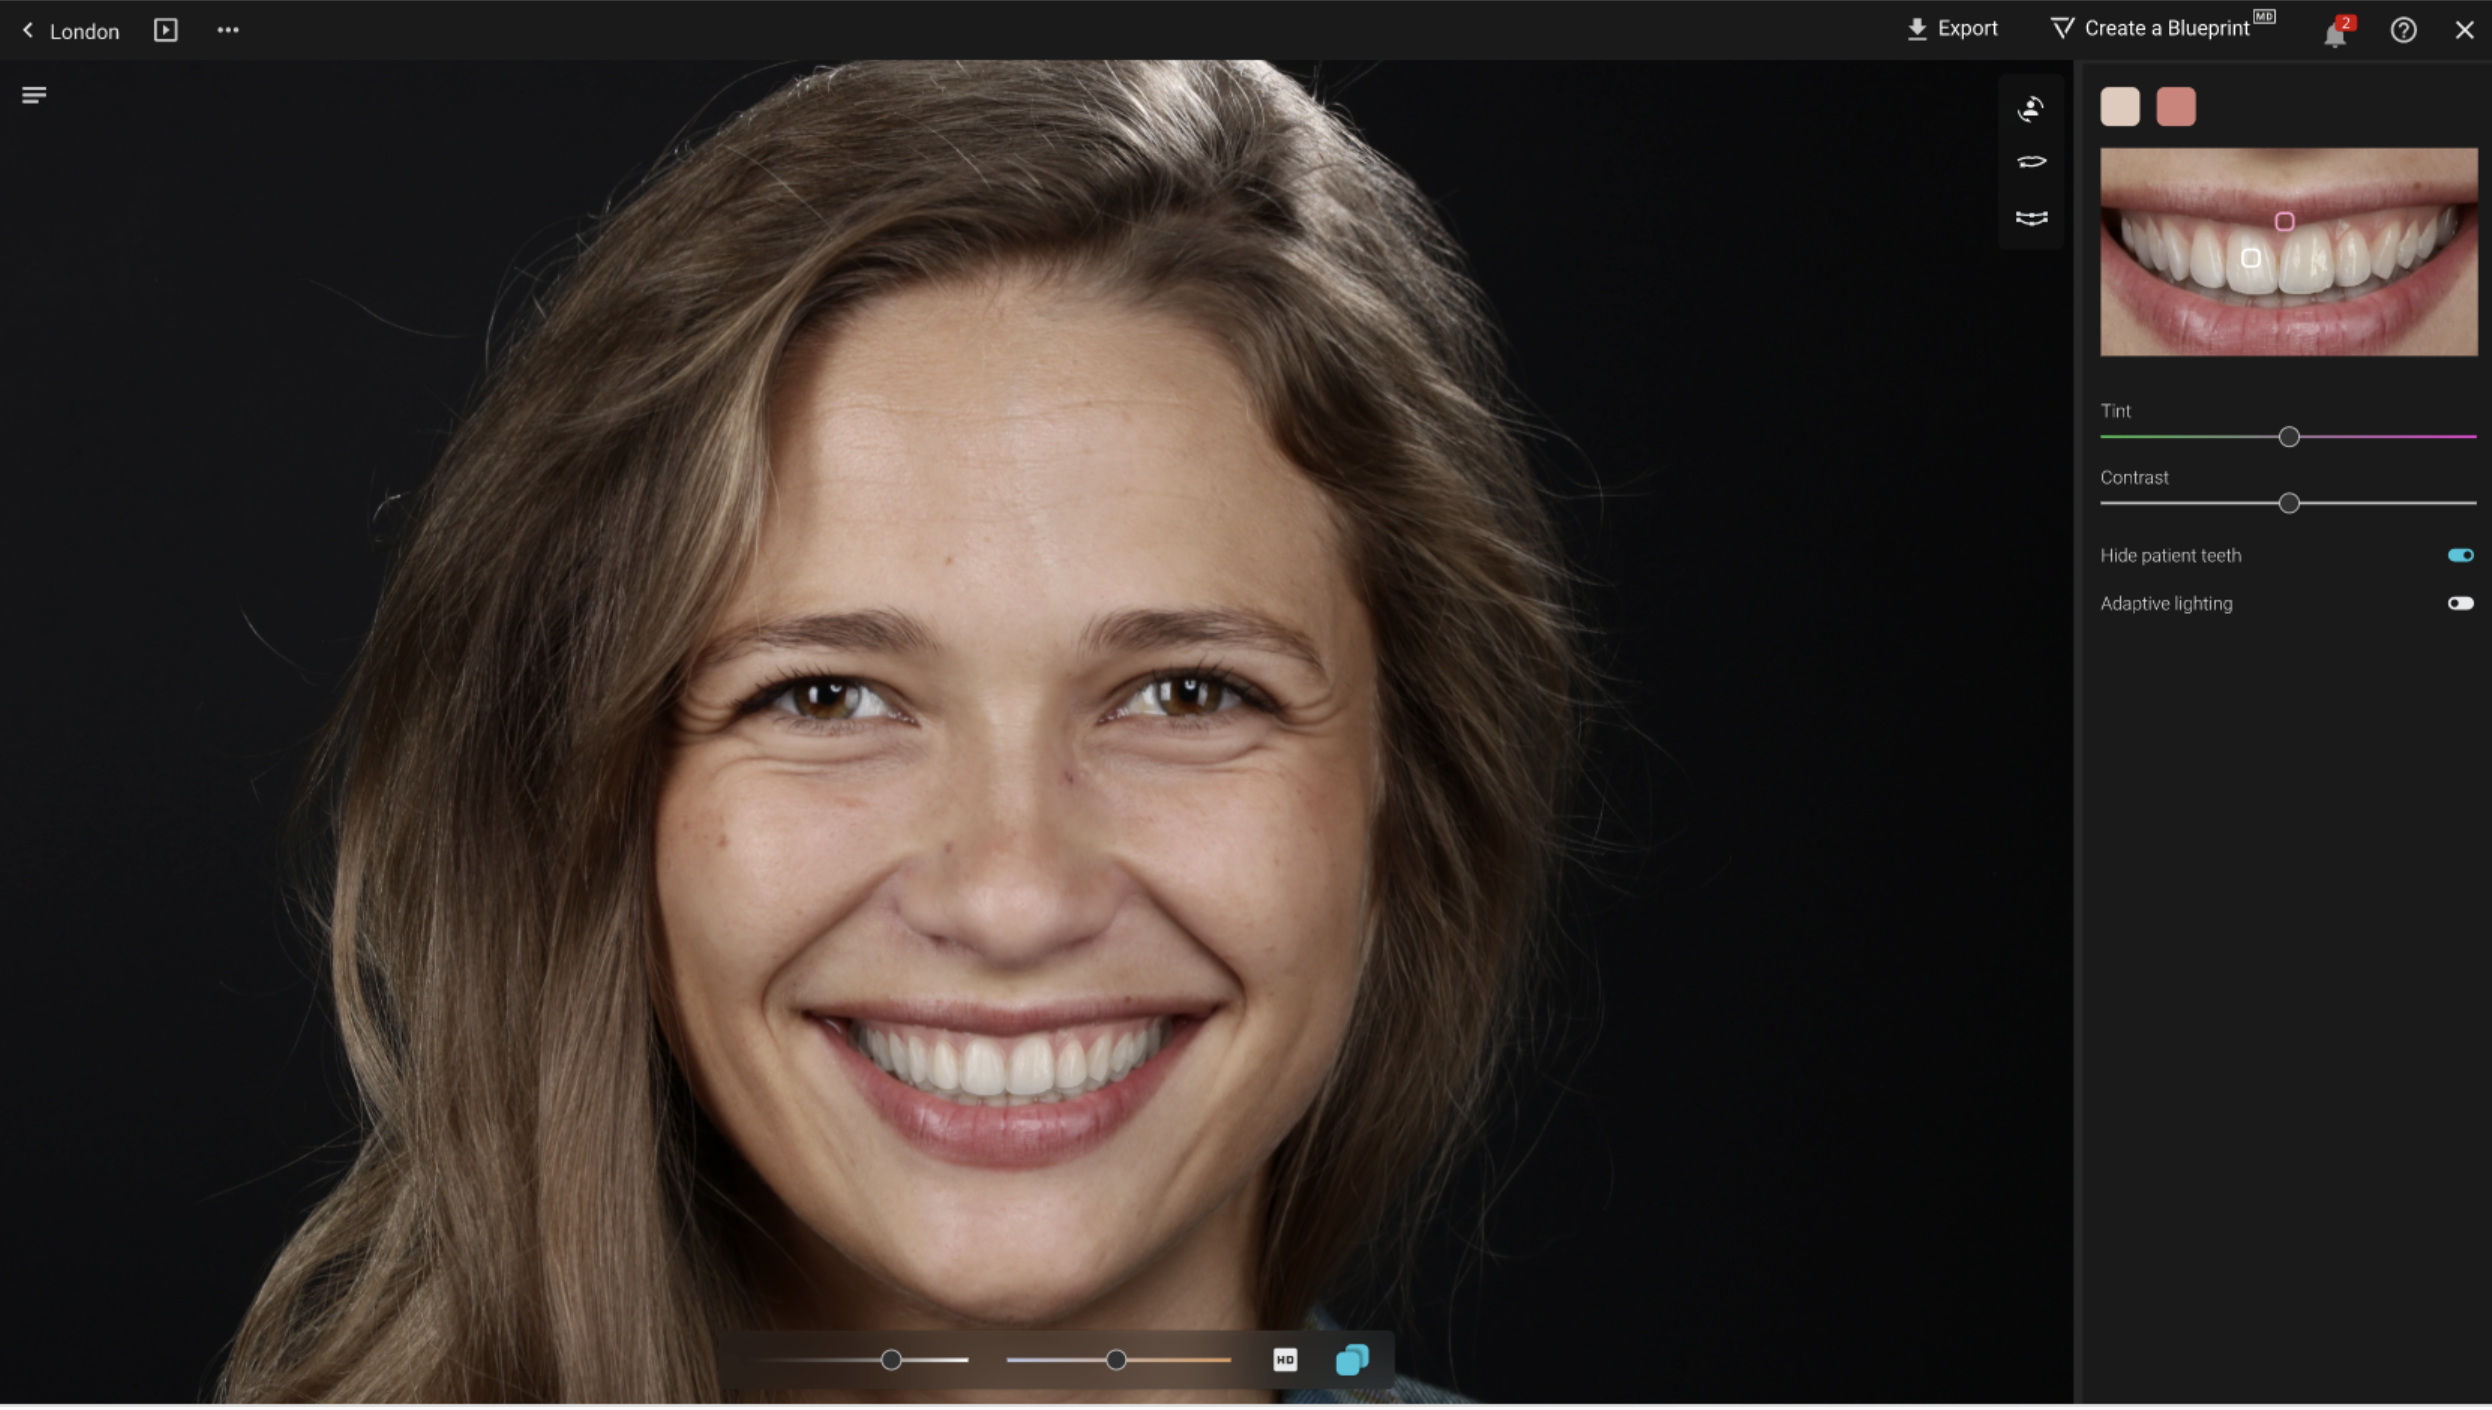Viewport: 2492px width, 1410px height.
Task: Disable the Hide patient teeth toggle
Action: (2460, 556)
